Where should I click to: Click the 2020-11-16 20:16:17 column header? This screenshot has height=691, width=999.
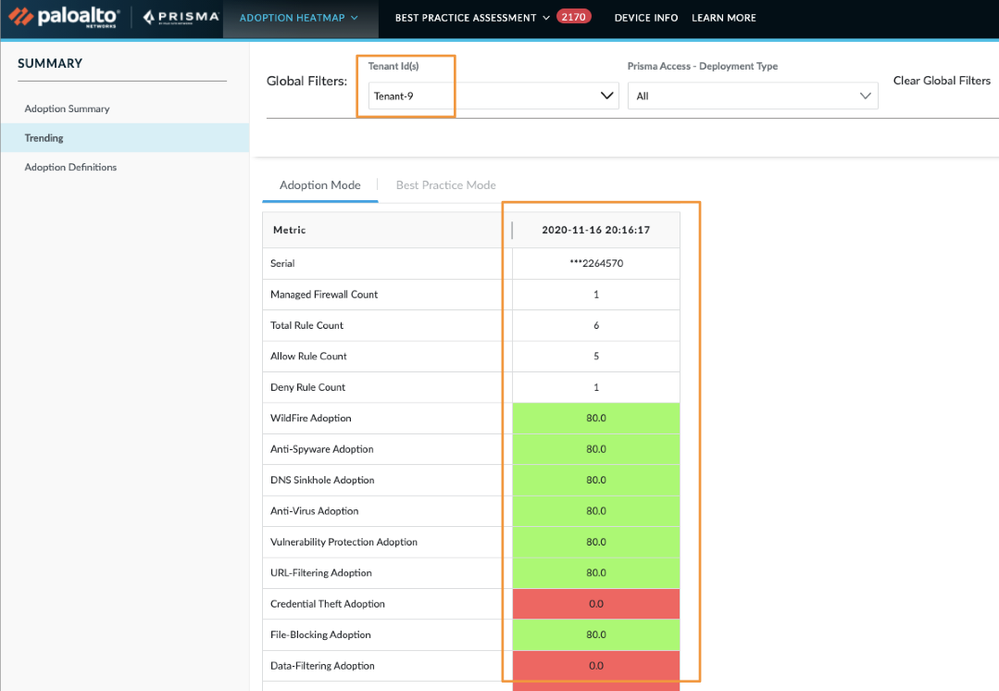596,230
